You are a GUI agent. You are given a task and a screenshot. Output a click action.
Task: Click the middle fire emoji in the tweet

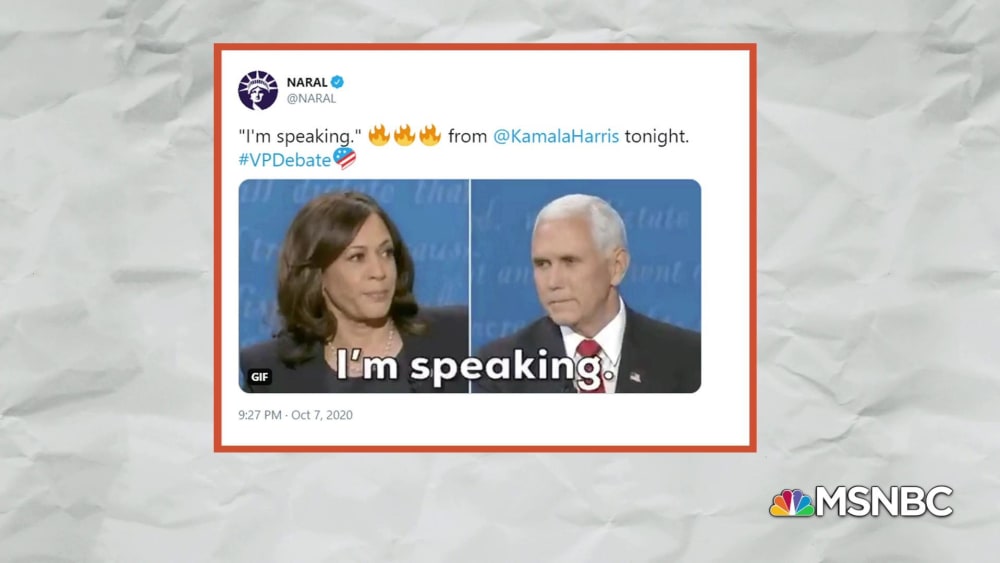point(404,135)
